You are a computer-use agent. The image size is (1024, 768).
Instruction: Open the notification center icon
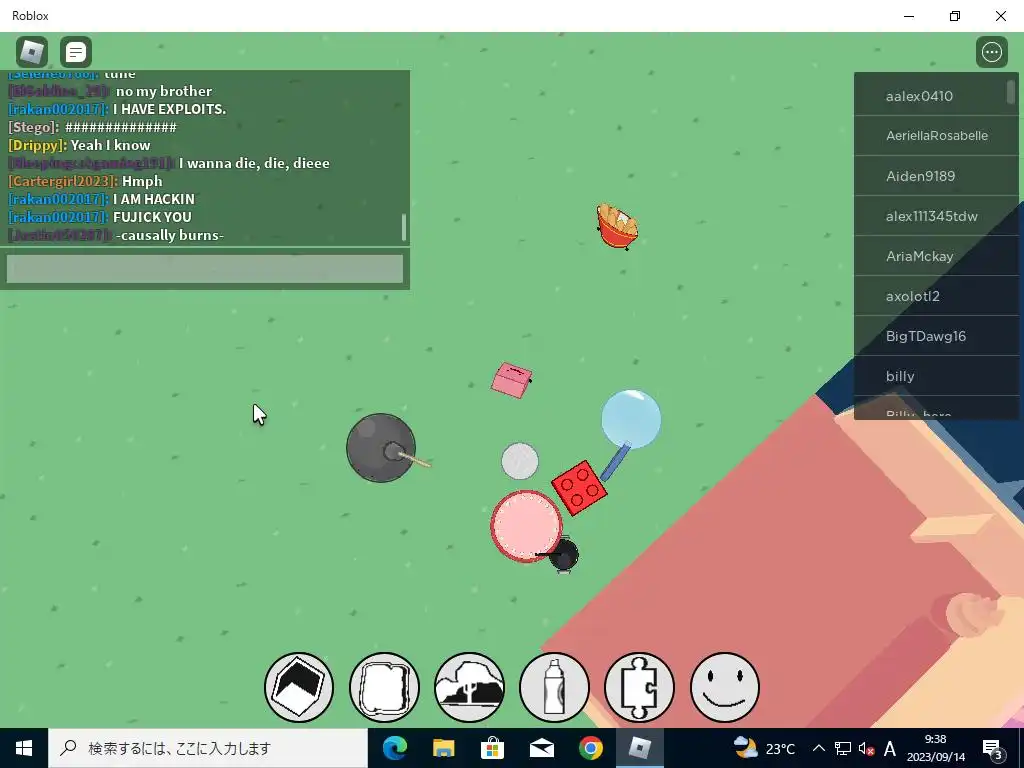[993, 748]
